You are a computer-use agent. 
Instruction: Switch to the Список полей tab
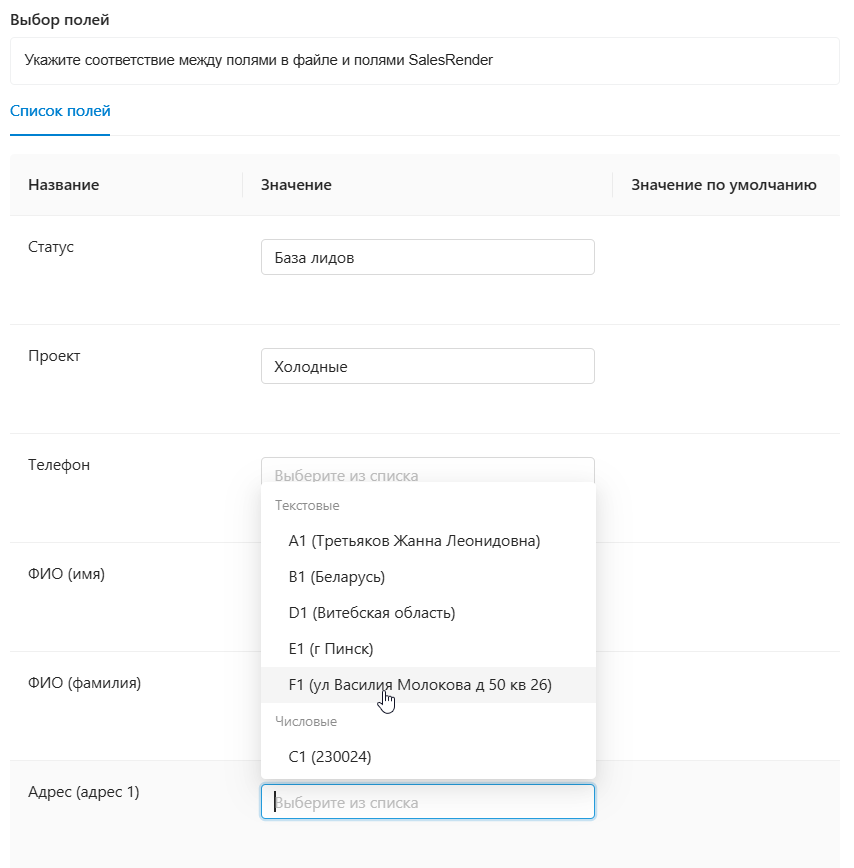(x=60, y=111)
